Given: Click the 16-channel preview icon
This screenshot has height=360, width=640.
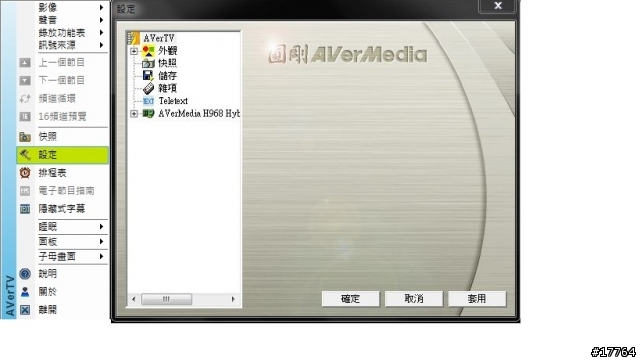Looking at the screenshot, I should click(x=25, y=117).
